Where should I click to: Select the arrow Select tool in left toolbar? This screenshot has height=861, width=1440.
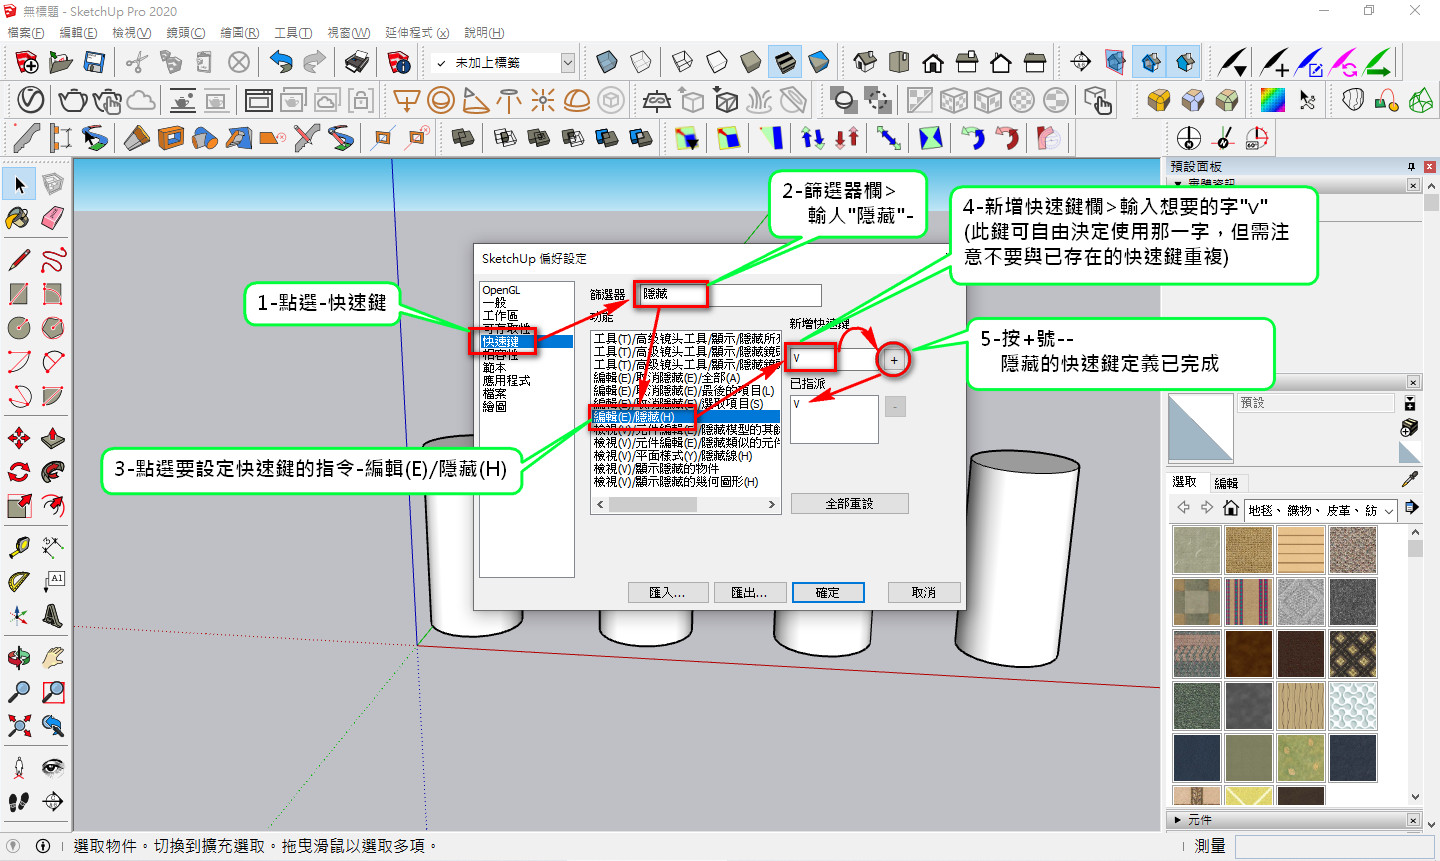(x=19, y=184)
